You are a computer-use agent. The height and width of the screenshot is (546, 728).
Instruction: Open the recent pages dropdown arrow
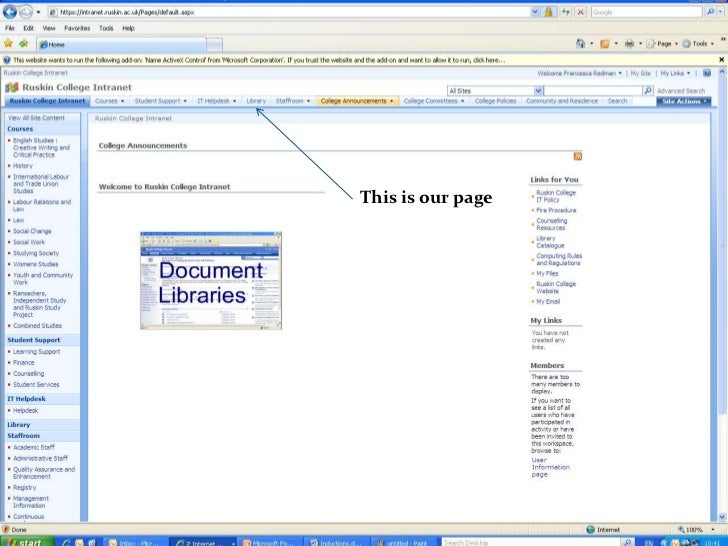[39, 12]
